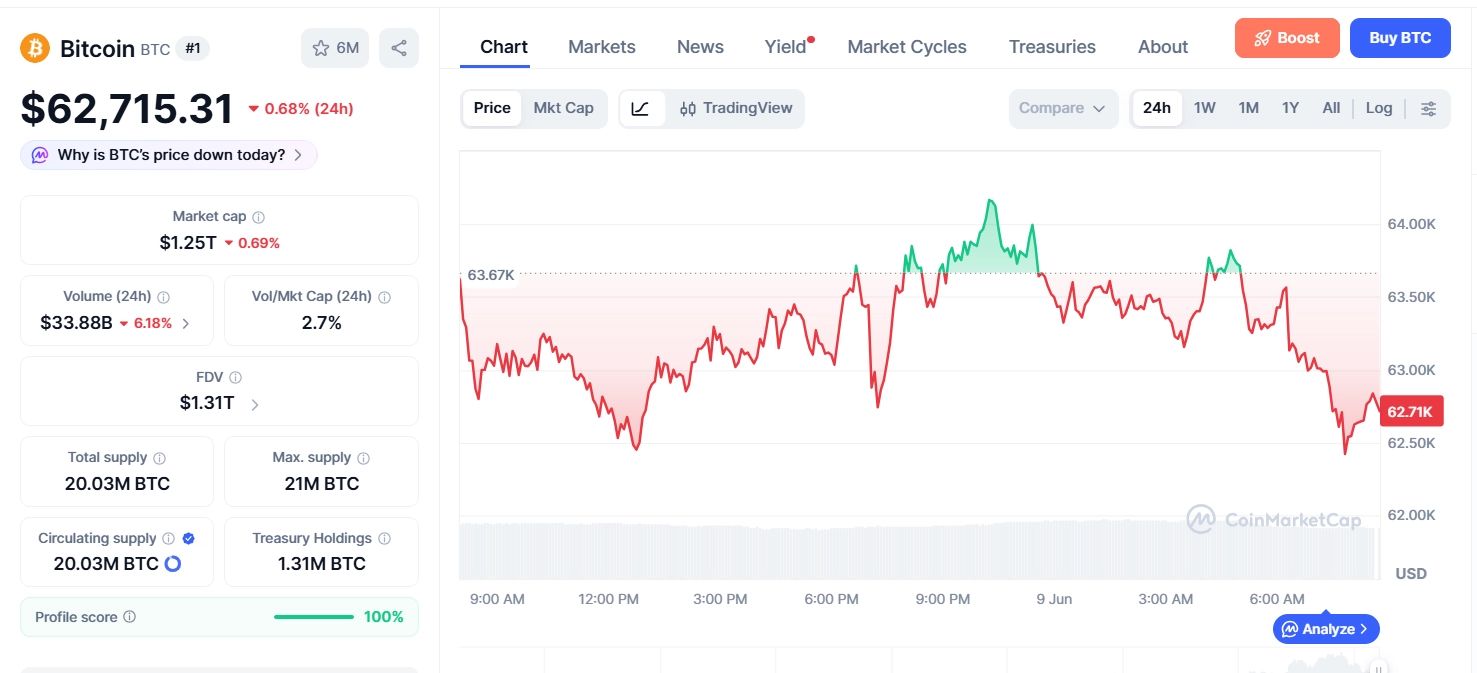Viewport: 1477px width, 673px height.
Task: Click the $1.31T FDV value
Action: coord(207,403)
